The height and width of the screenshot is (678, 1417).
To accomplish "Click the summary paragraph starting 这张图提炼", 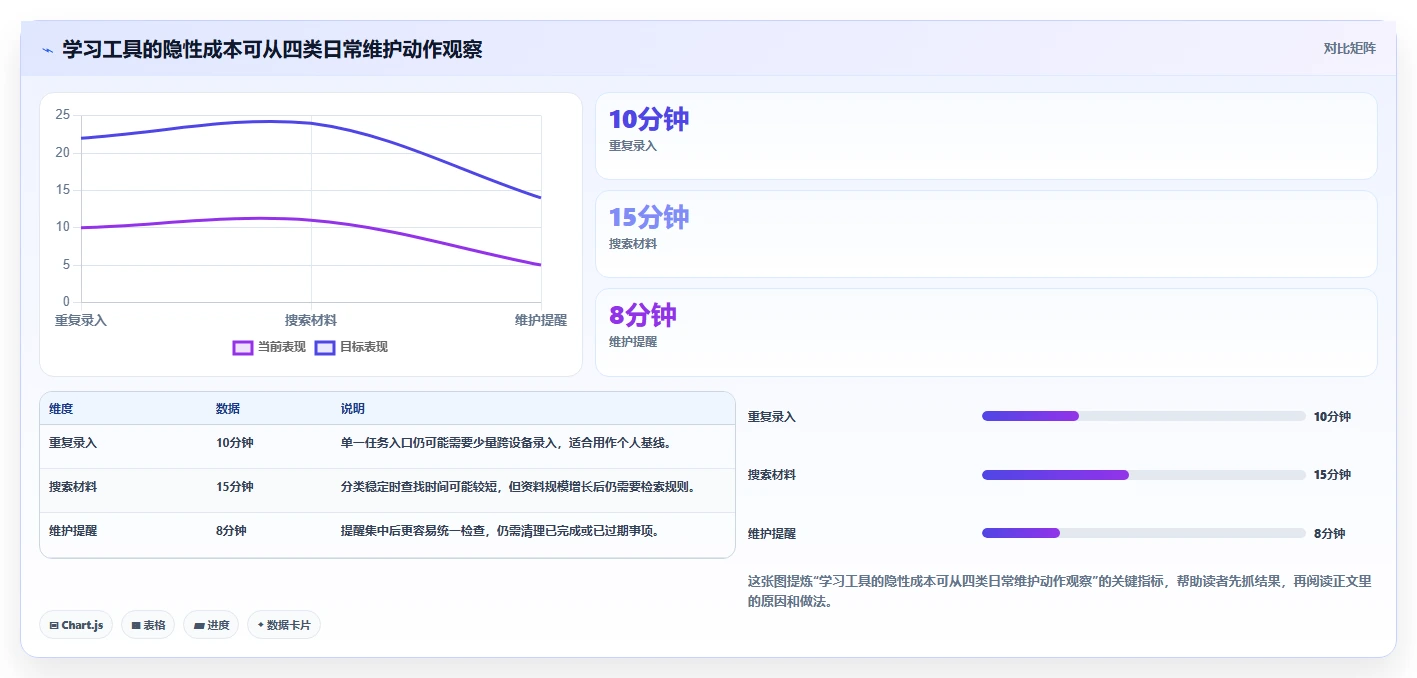I will tap(1060, 592).
